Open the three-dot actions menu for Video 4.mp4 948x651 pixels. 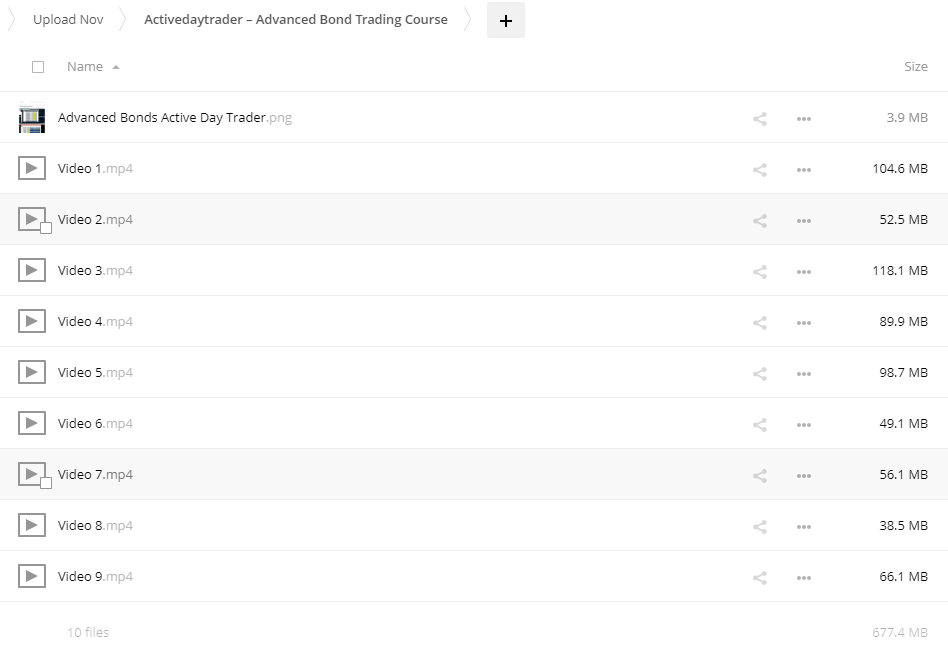pos(803,322)
